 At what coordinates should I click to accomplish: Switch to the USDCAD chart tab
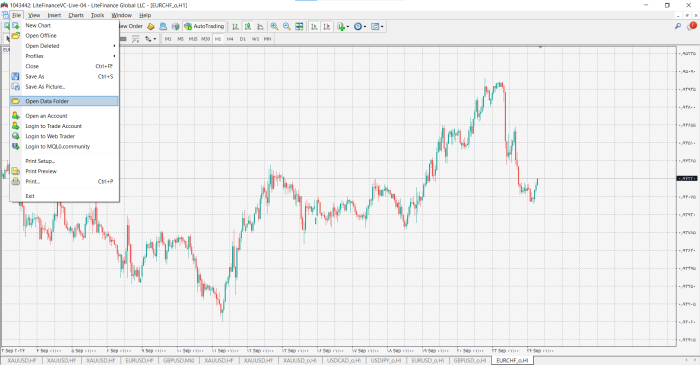(x=344, y=360)
